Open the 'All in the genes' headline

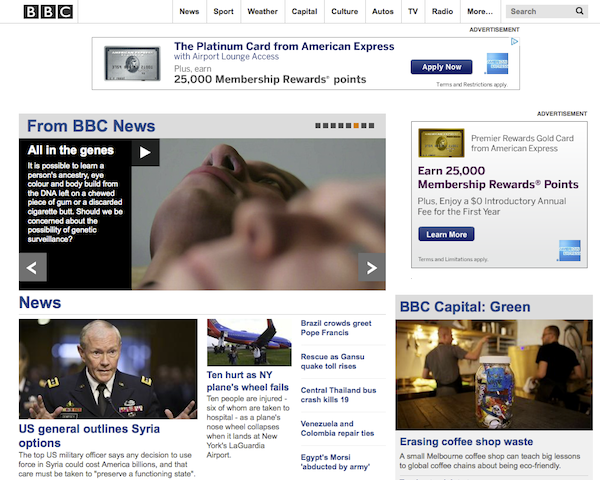(x=71, y=150)
